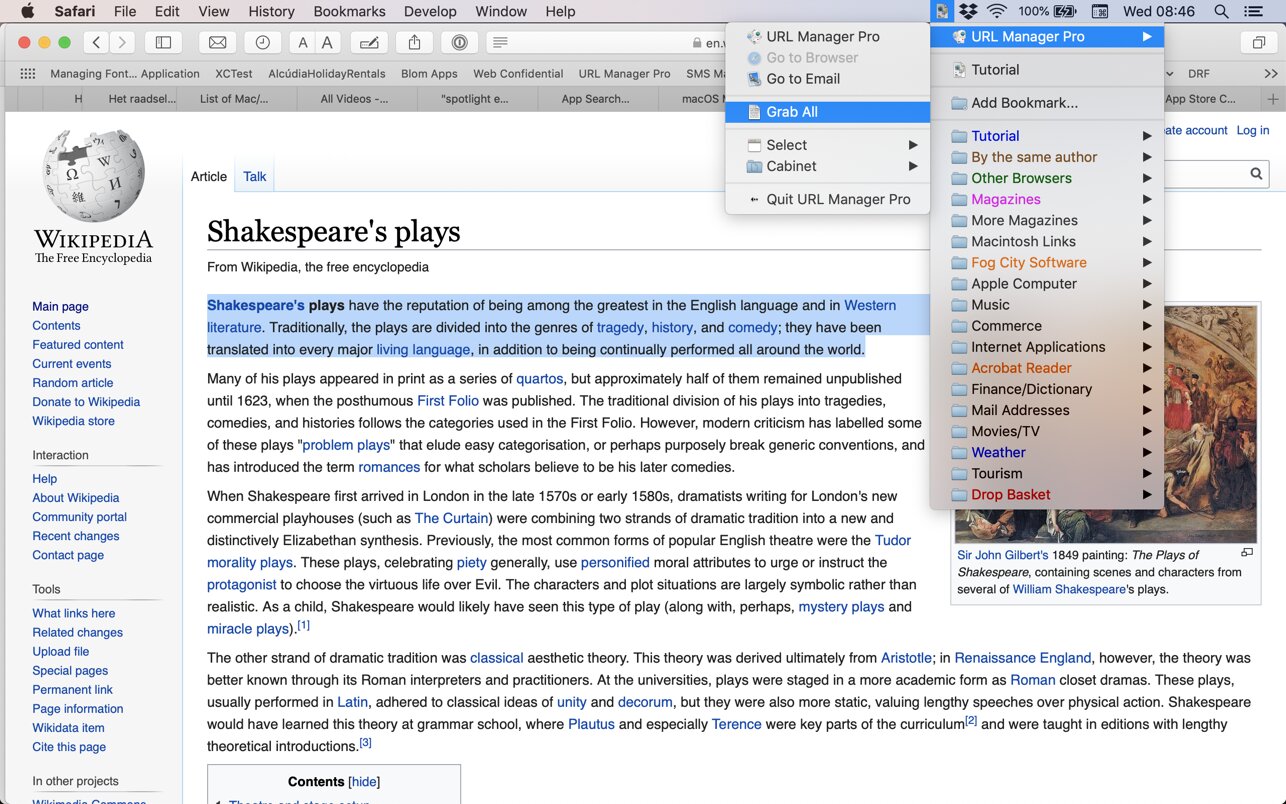Click the Share icon in Safari toolbar
The width and height of the screenshot is (1286, 804).
click(x=414, y=42)
